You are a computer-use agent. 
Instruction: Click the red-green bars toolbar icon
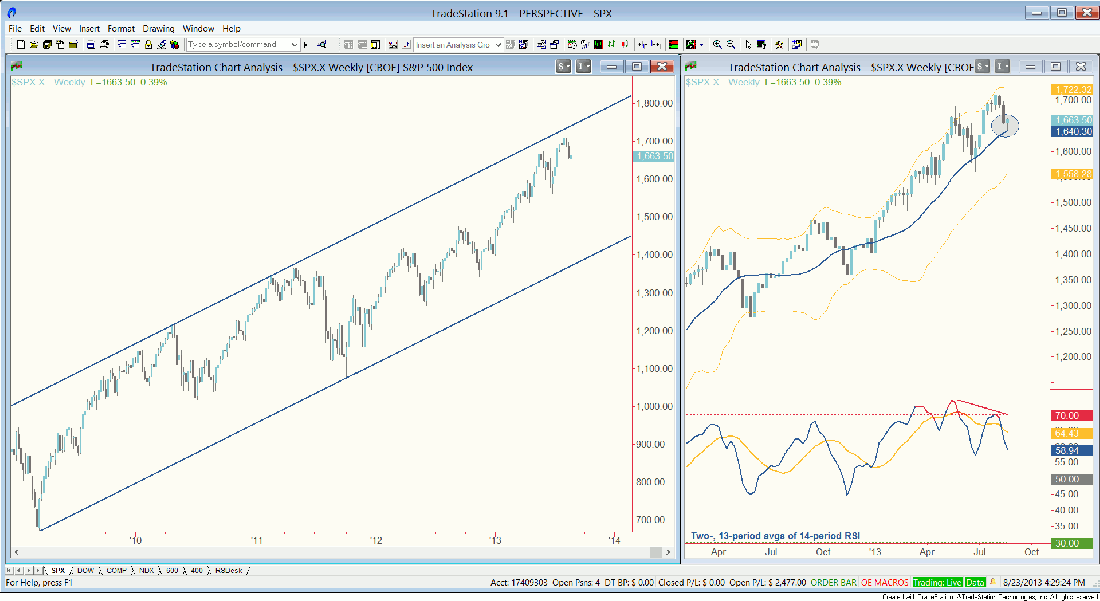673,45
